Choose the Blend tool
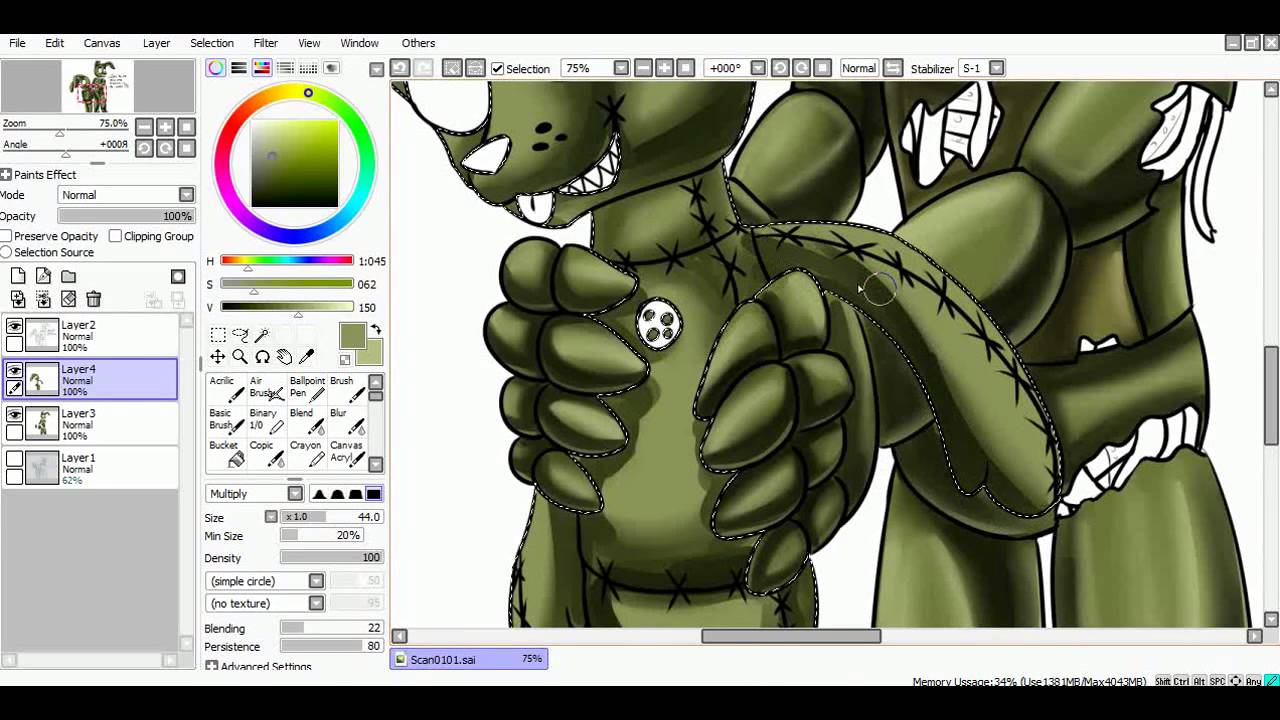 [x=306, y=421]
